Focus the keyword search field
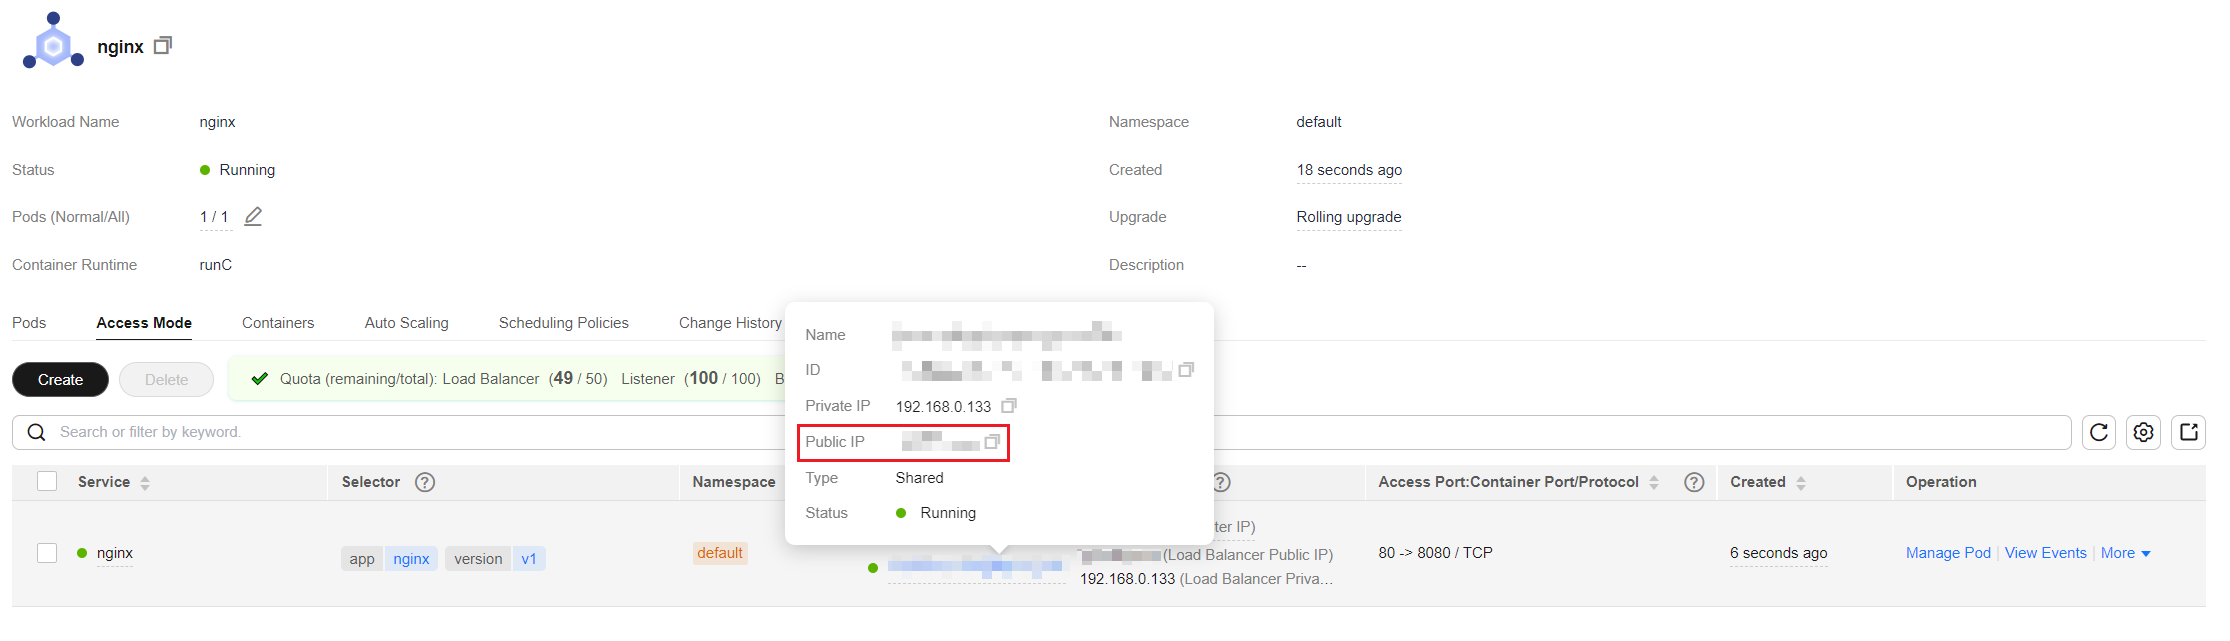Image resolution: width=2230 pixels, height=641 pixels. point(1041,432)
